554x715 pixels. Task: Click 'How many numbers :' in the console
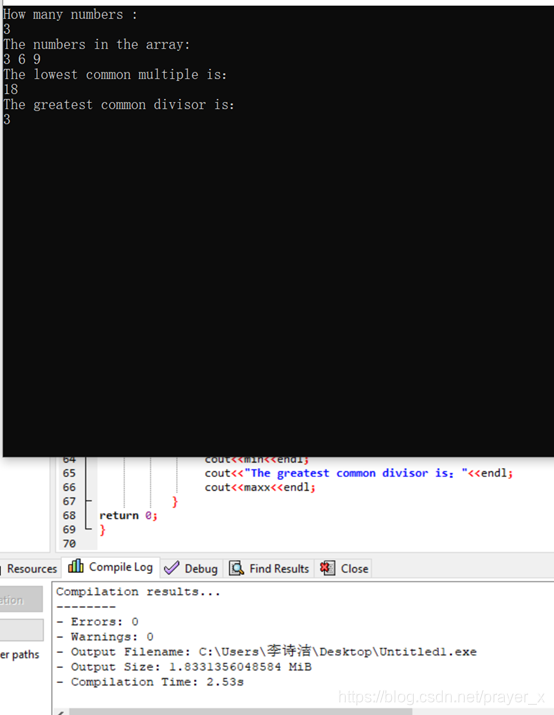click(x=70, y=15)
